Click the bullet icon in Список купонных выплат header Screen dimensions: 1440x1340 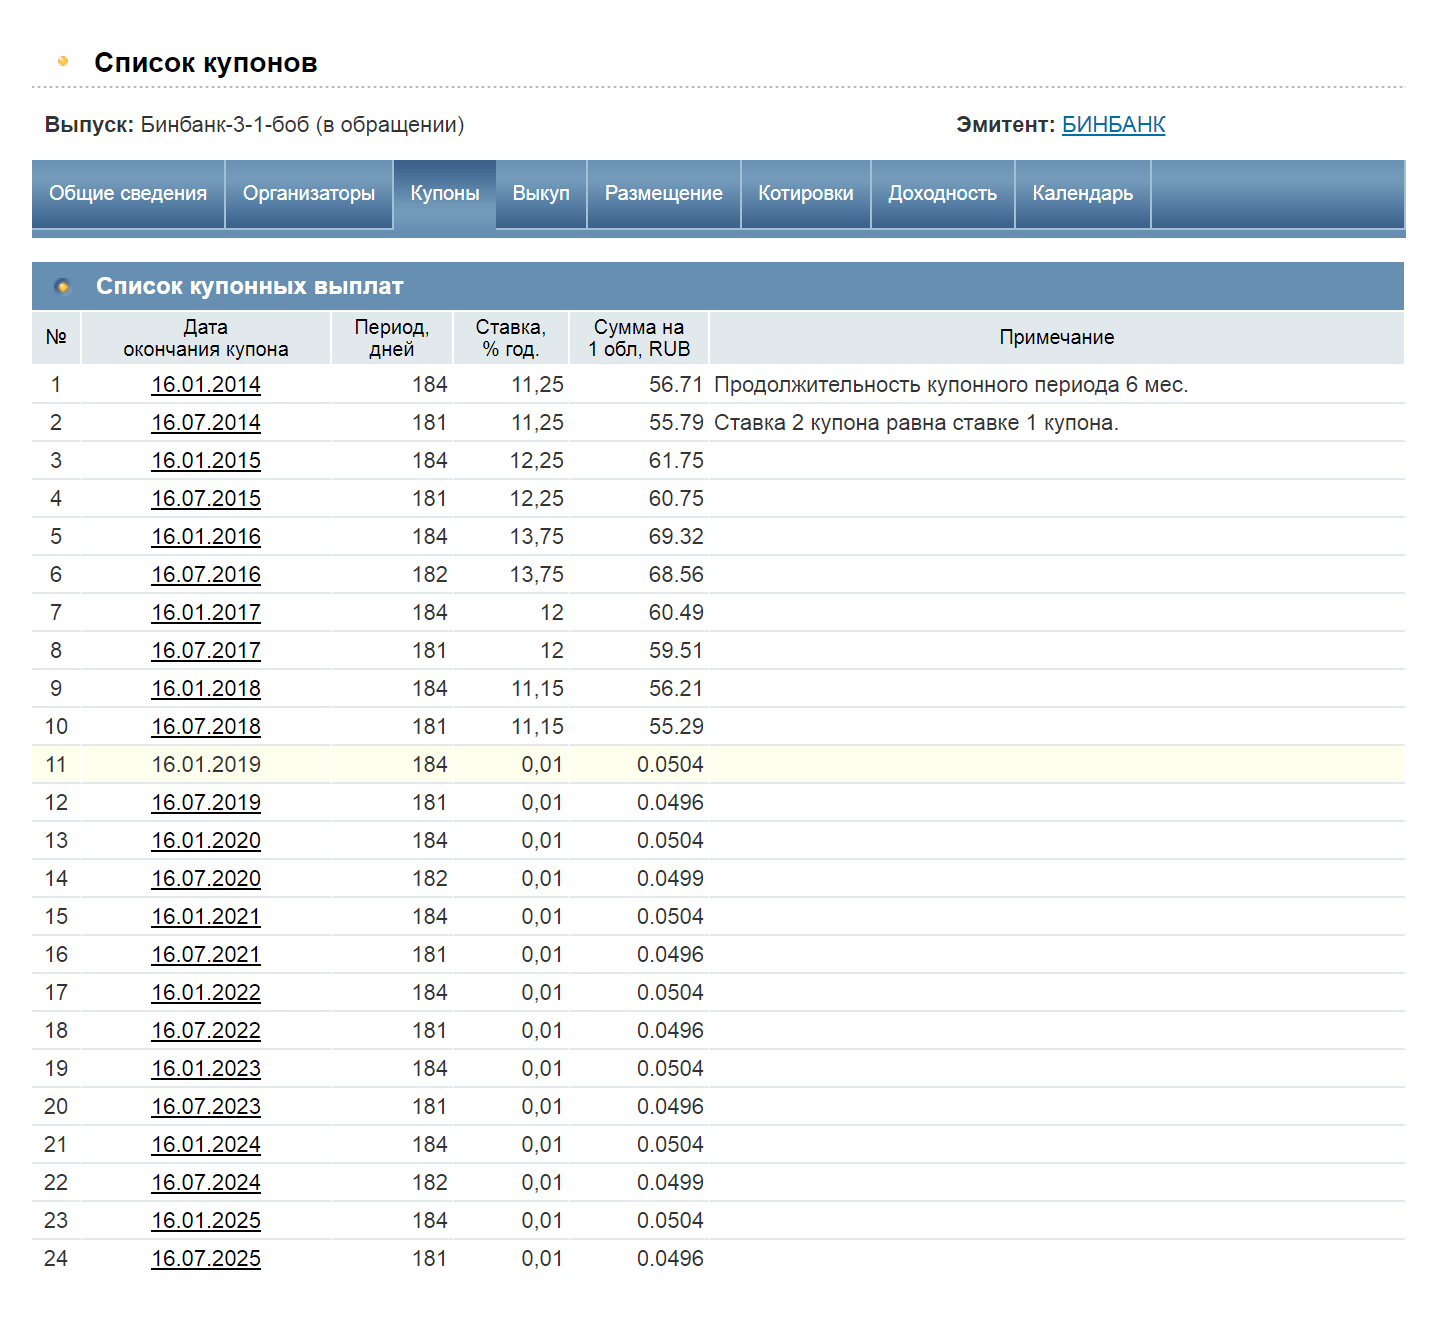63,287
